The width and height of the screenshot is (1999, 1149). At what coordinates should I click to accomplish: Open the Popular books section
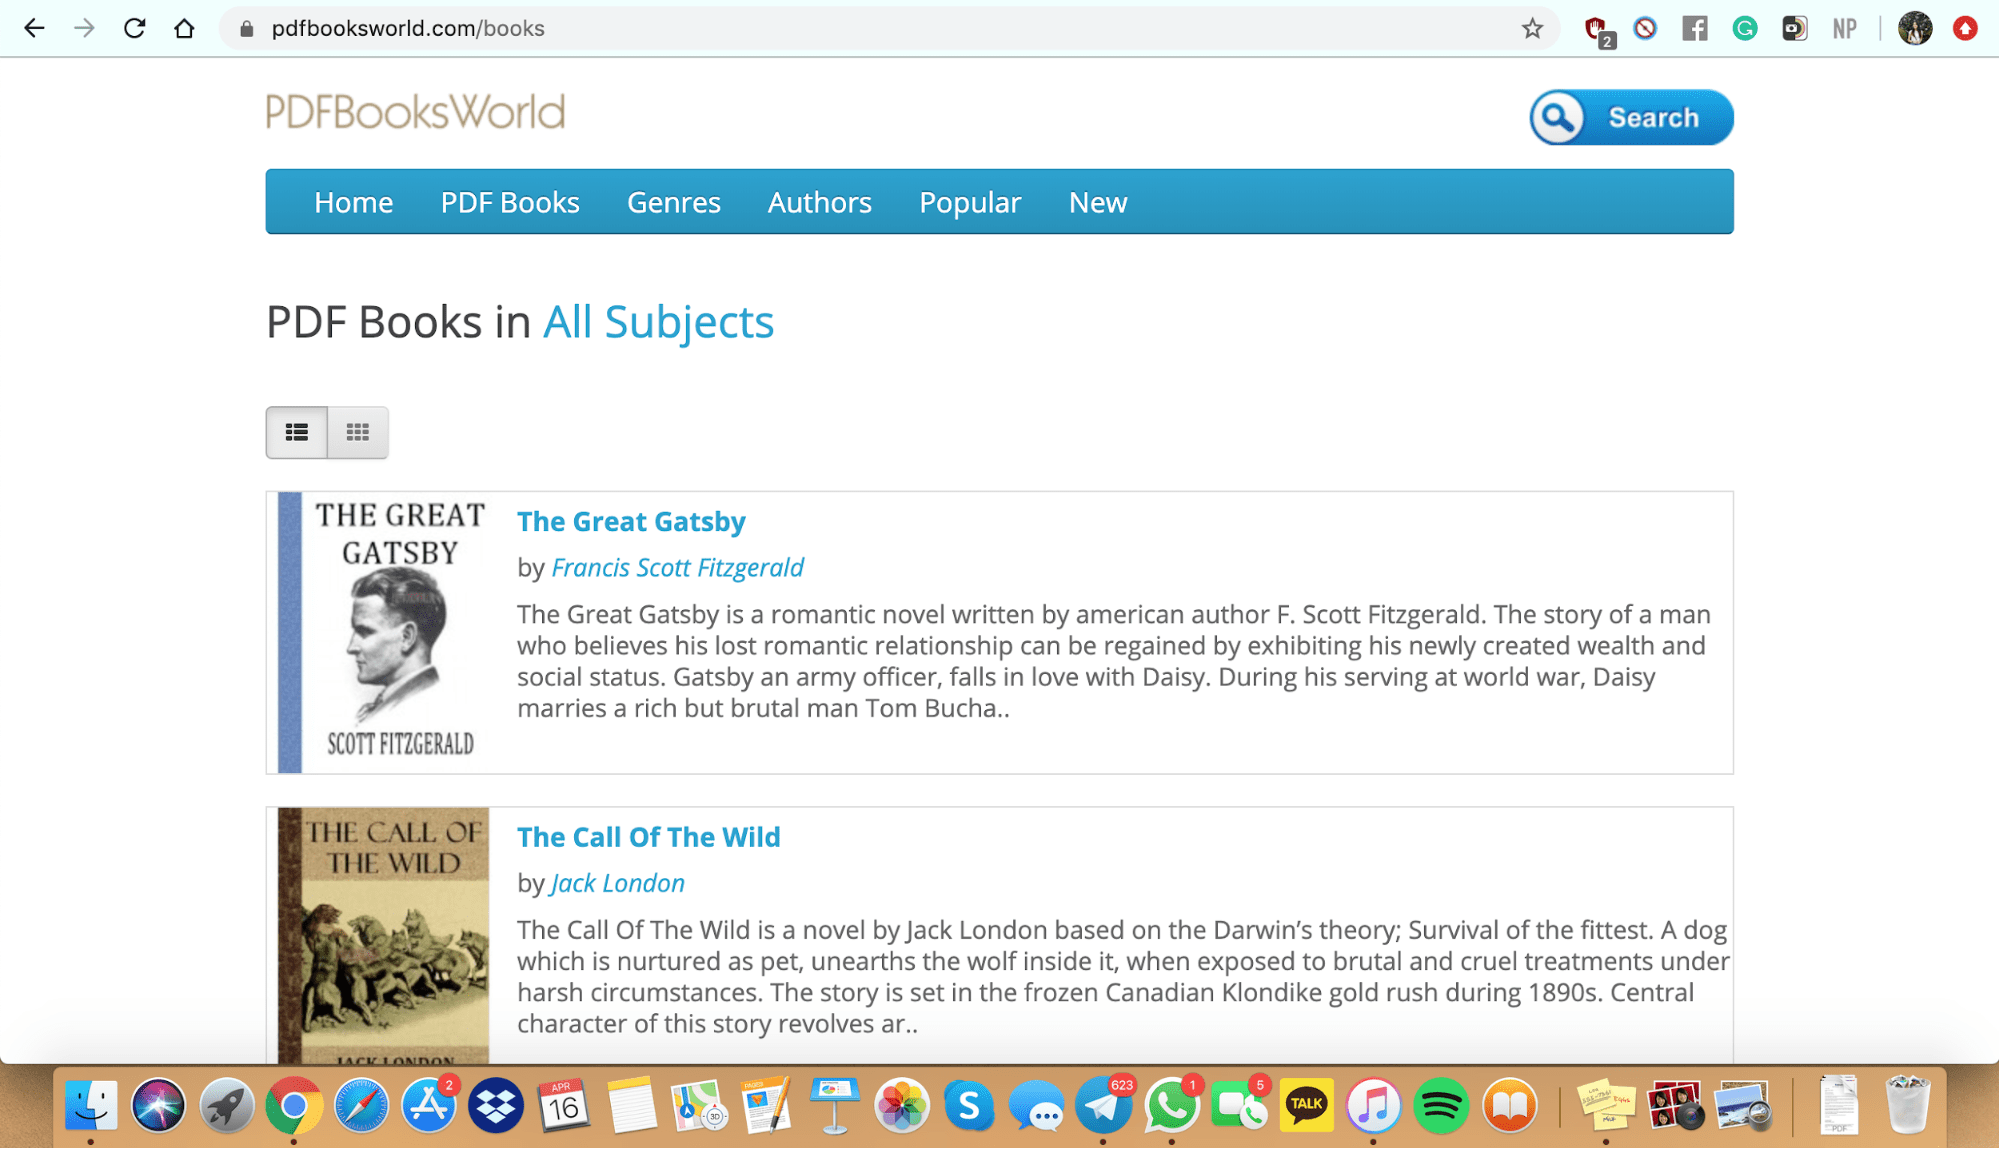969,202
